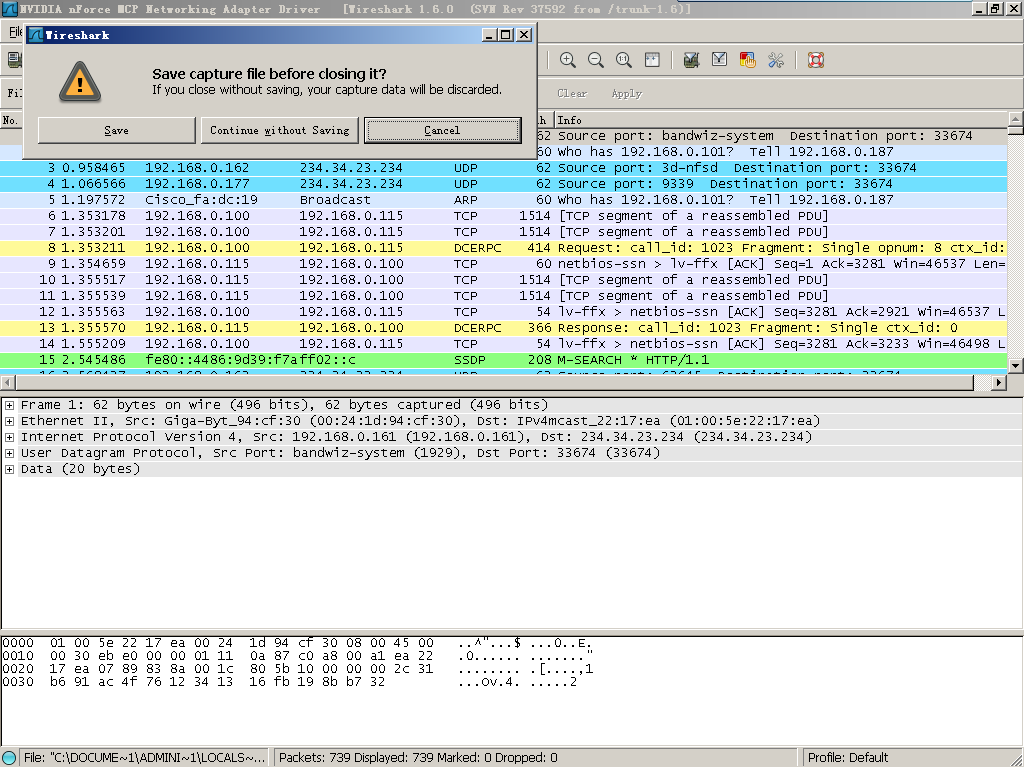Open the Coloring Rules icon

[x=747, y=60]
